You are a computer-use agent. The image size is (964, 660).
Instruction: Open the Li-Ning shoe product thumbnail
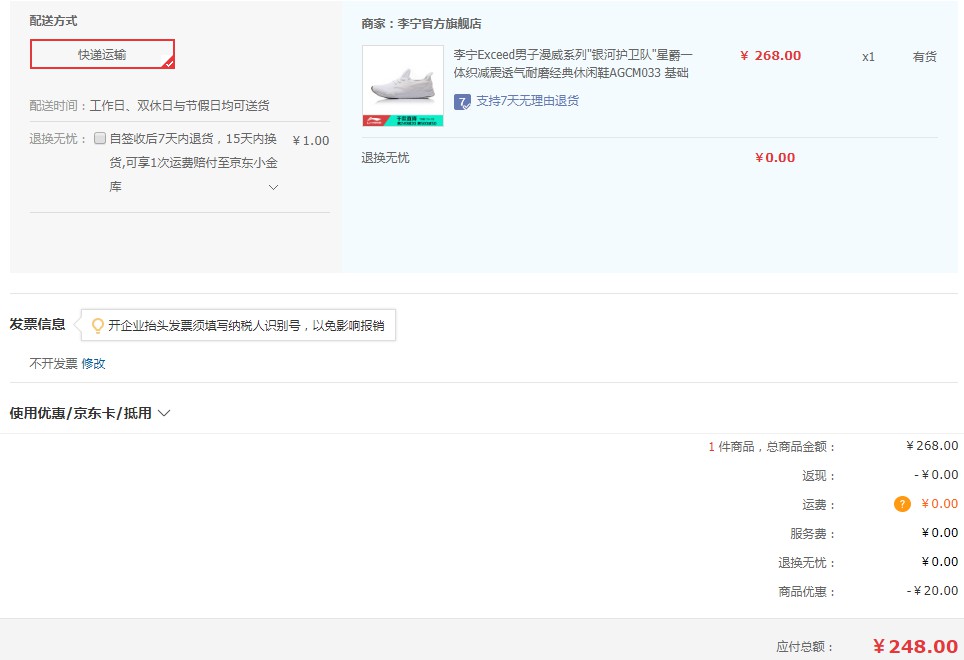(x=403, y=85)
